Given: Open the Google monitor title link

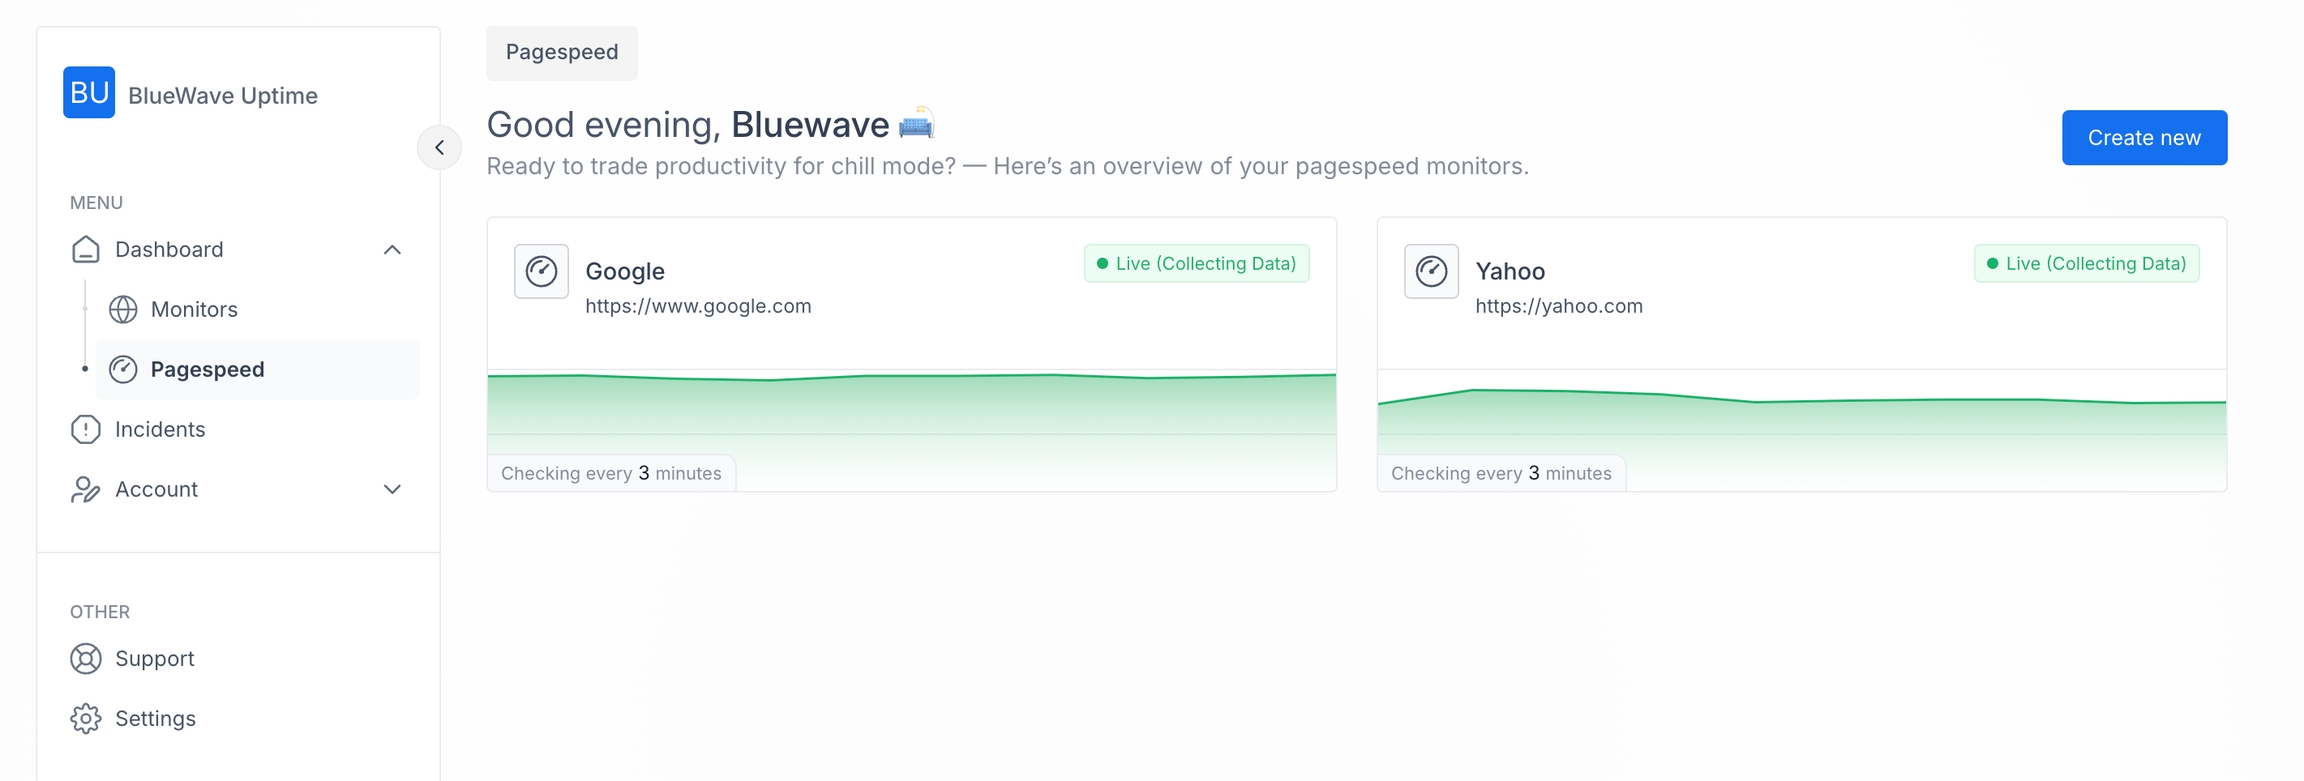Looking at the screenshot, I should [x=625, y=271].
